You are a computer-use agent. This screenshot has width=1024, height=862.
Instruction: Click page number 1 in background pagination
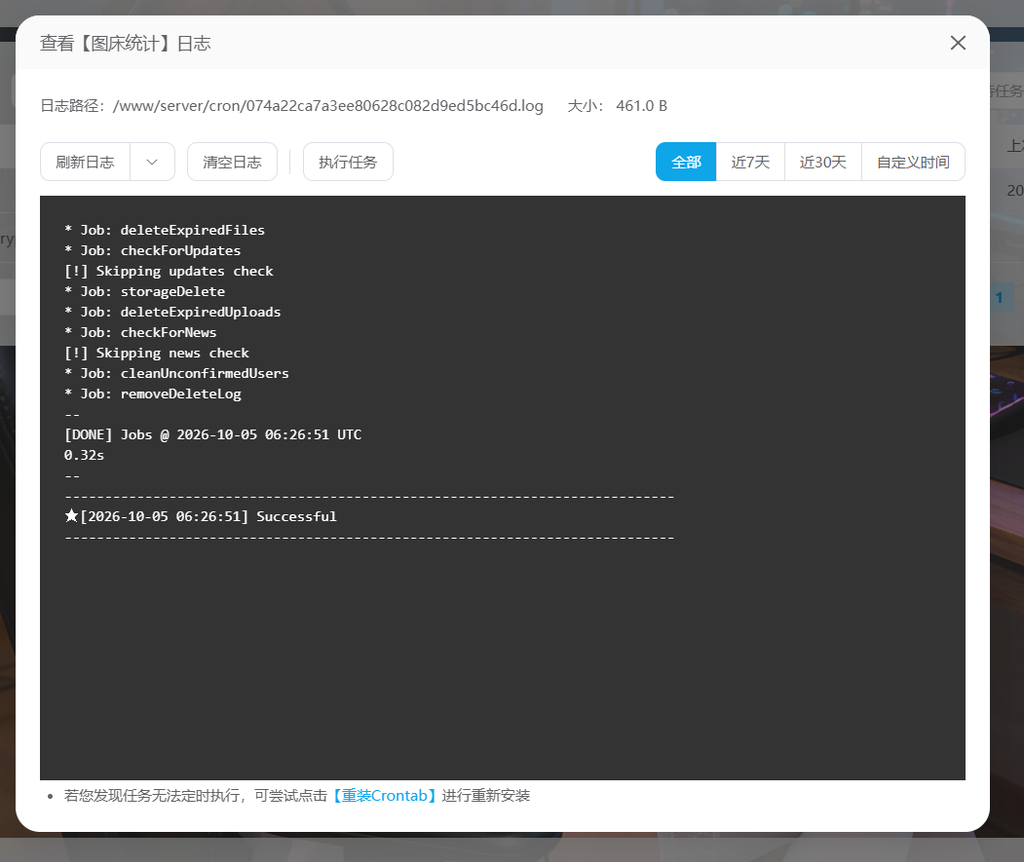click(999, 298)
